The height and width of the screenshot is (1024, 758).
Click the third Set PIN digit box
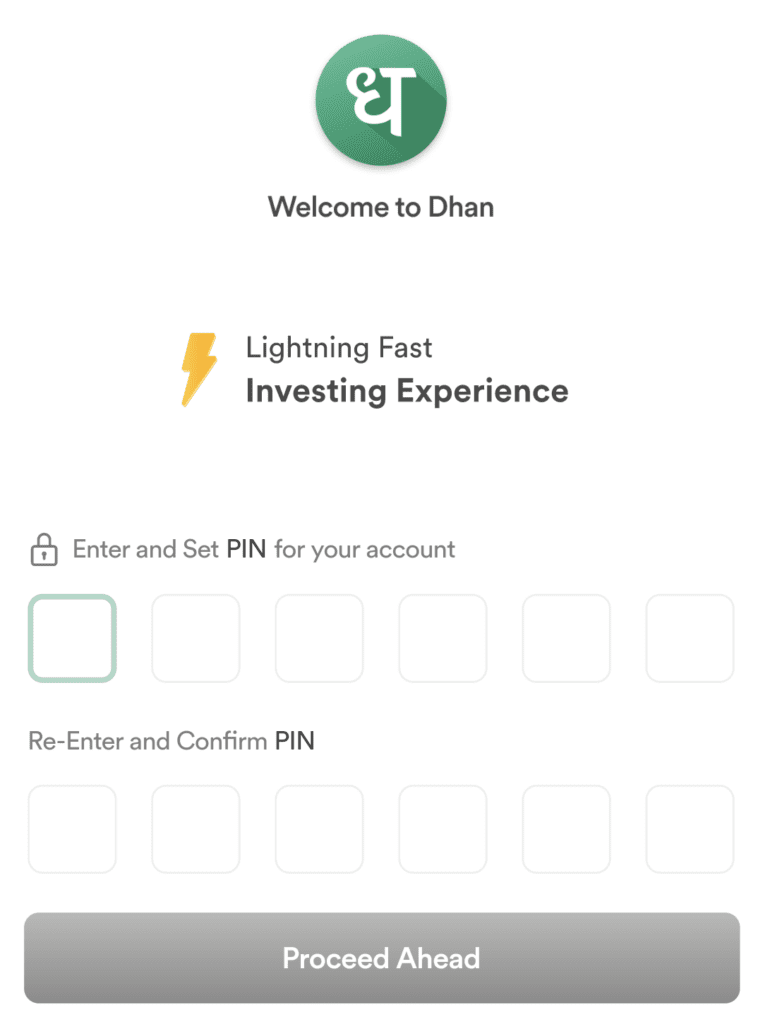point(319,638)
